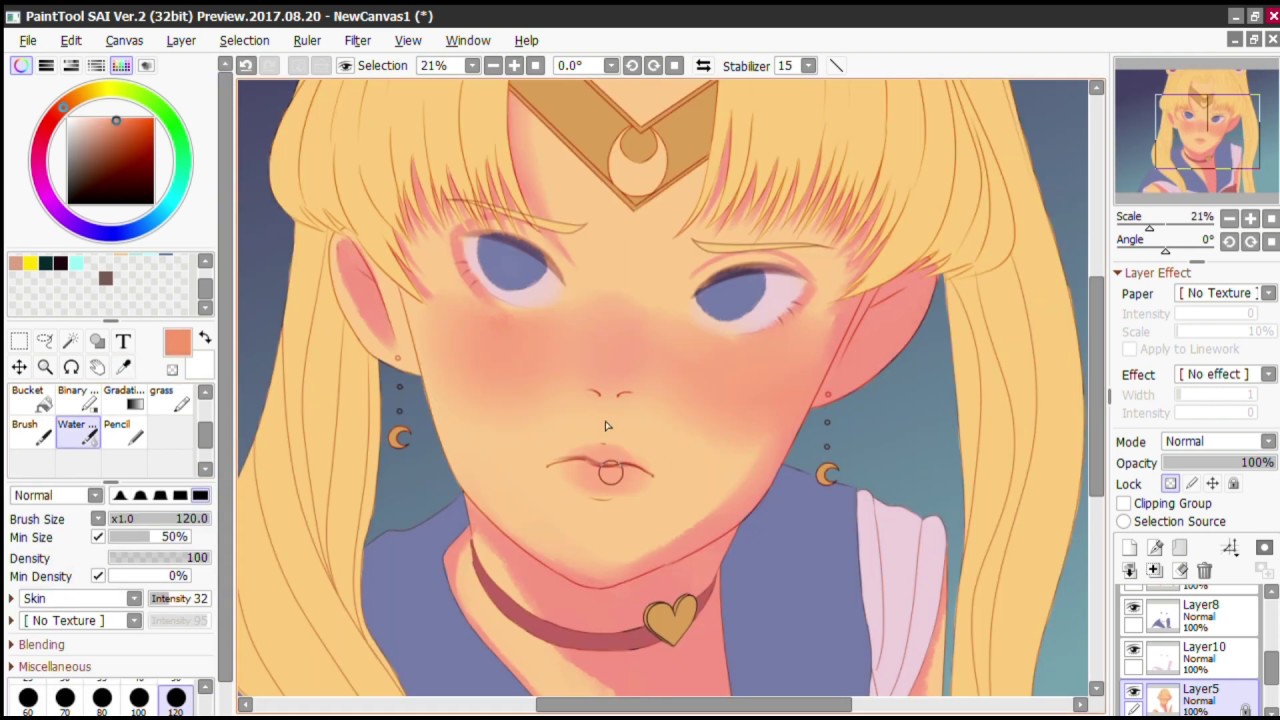
Task: Click the orange foreground color swatch
Action: [177, 342]
